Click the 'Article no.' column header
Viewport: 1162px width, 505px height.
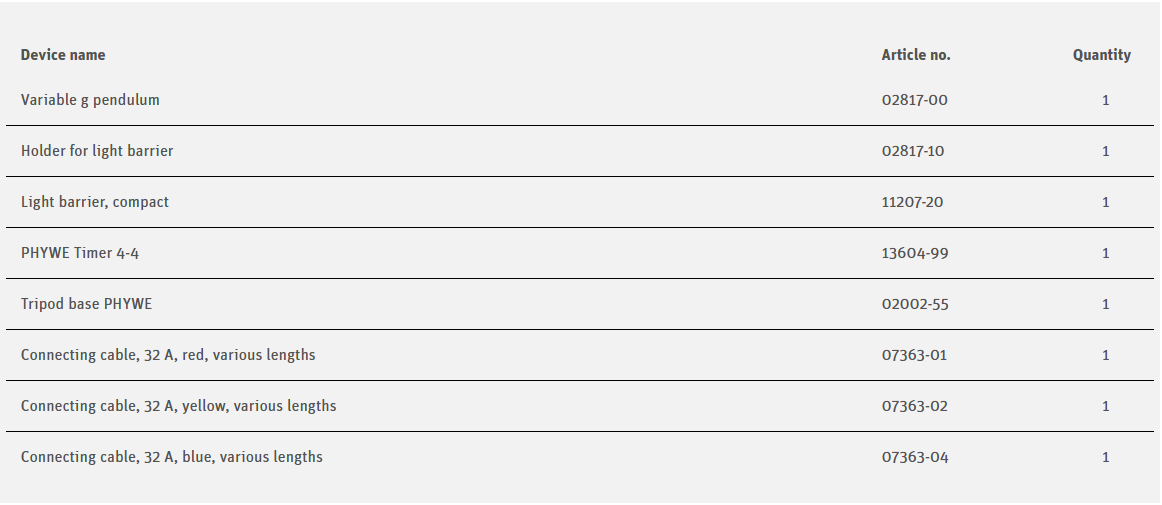[x=916, y=55]
